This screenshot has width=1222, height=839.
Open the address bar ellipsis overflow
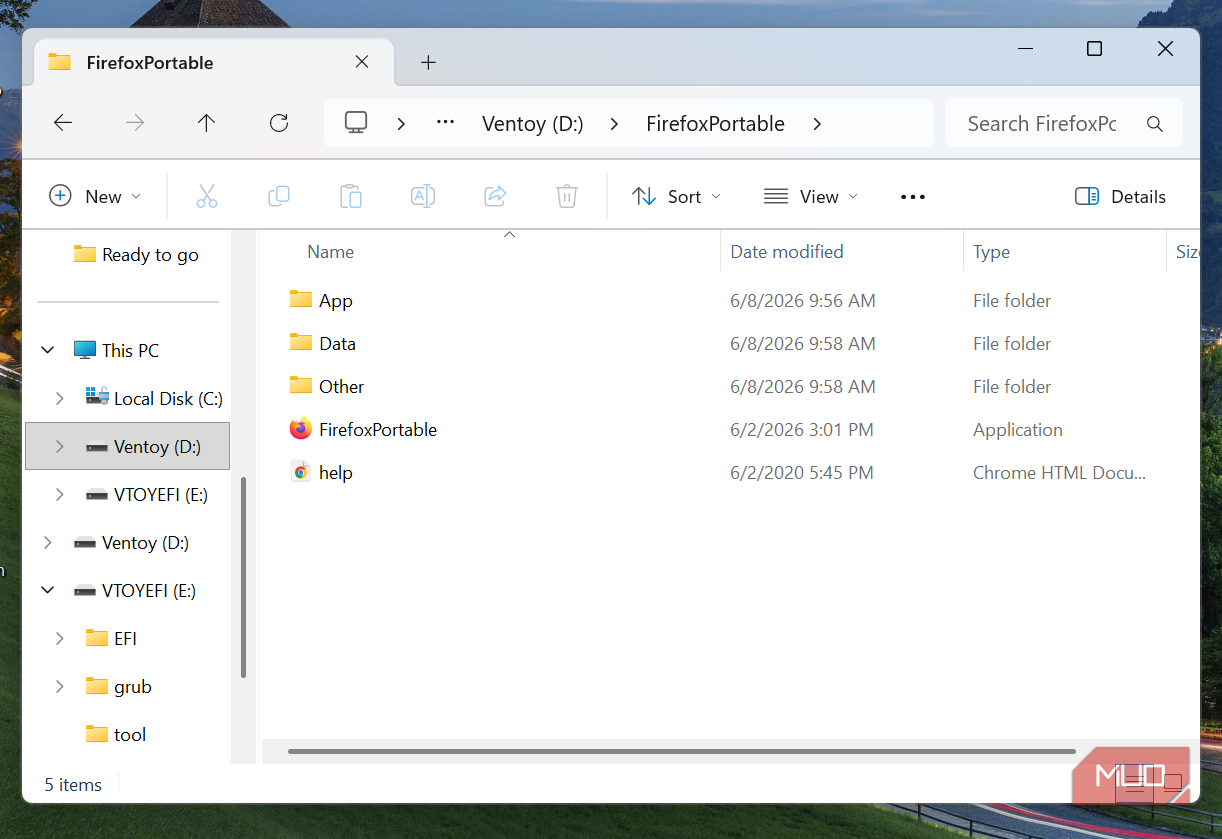[446, 123]
